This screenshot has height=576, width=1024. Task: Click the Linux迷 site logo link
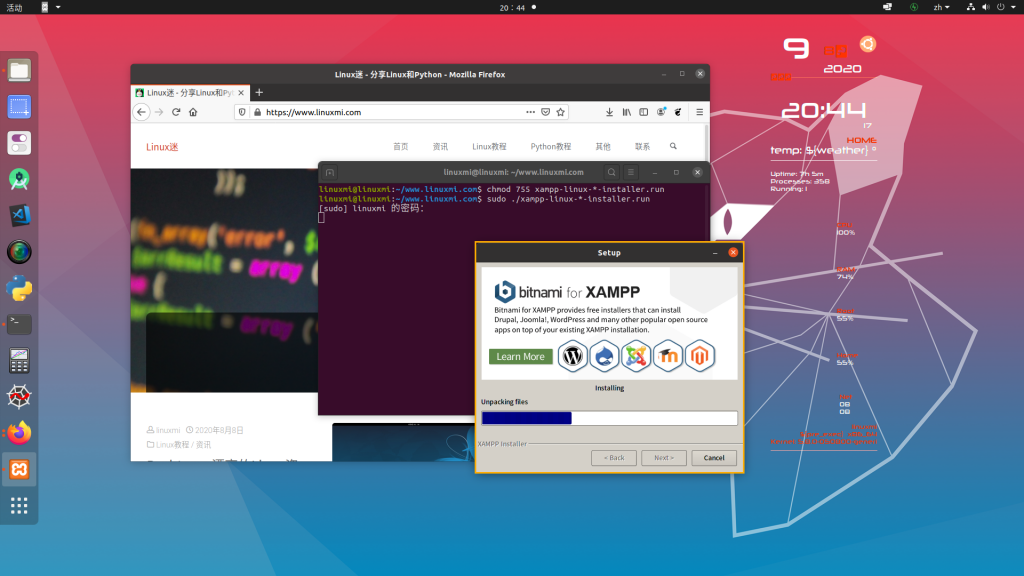(162, 147)
